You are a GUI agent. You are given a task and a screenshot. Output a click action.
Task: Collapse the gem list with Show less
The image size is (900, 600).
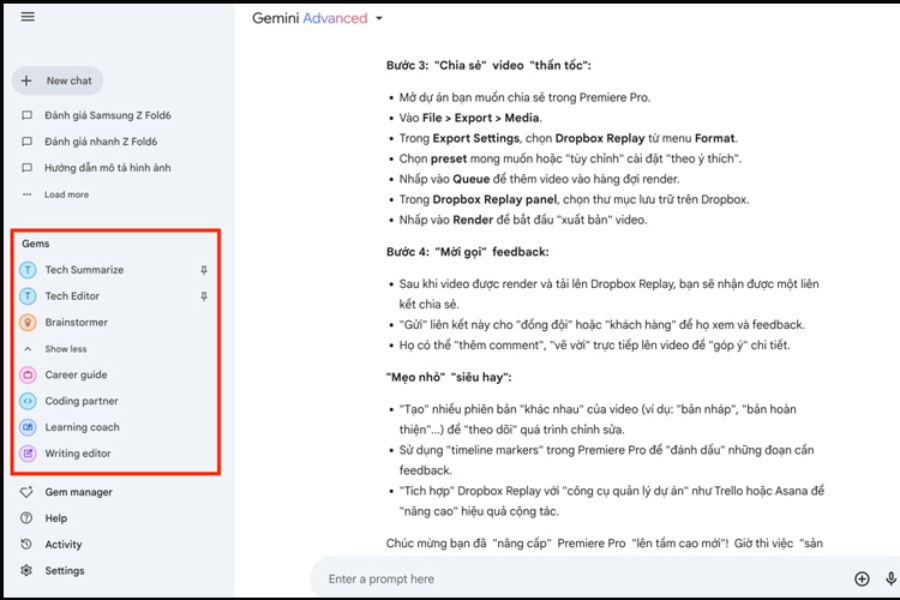[x=65, y=349]
